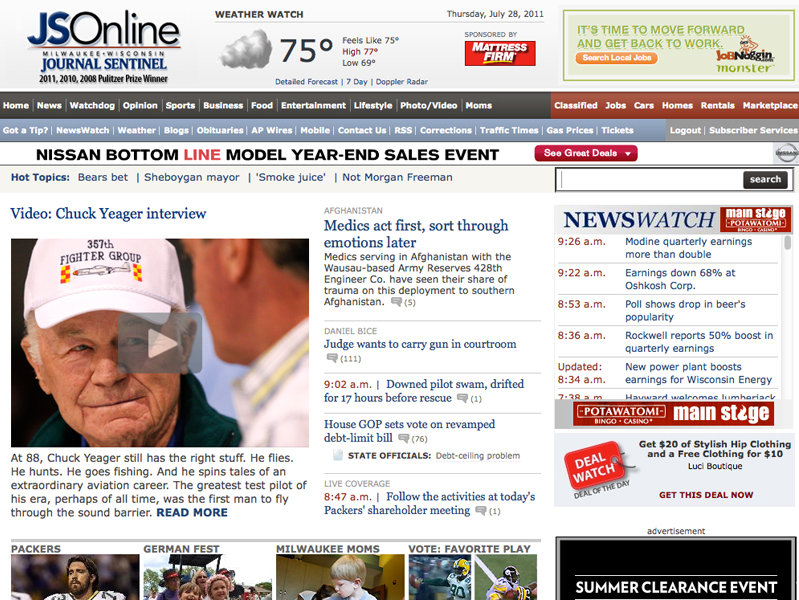The height and width of the screenshot is (600, 799).
Task: Click the Nissan logo on banner
Action: (786, 153)
